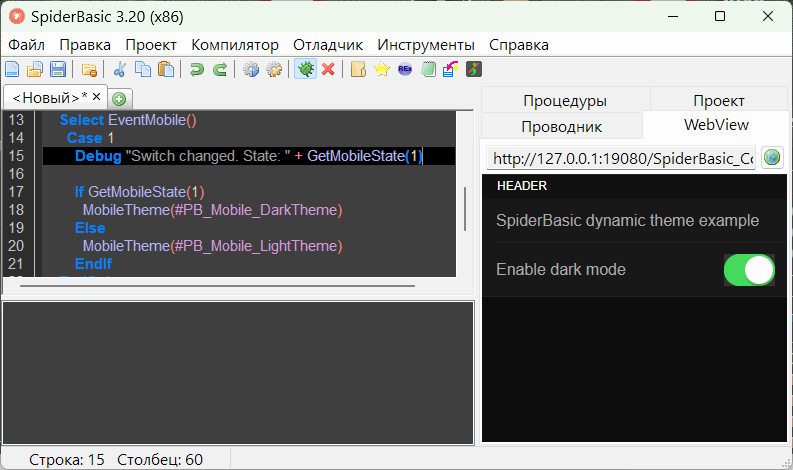
Task: Click the code editor vertical scrollbar
Action: pyautogui.click(x=464, y=208)
